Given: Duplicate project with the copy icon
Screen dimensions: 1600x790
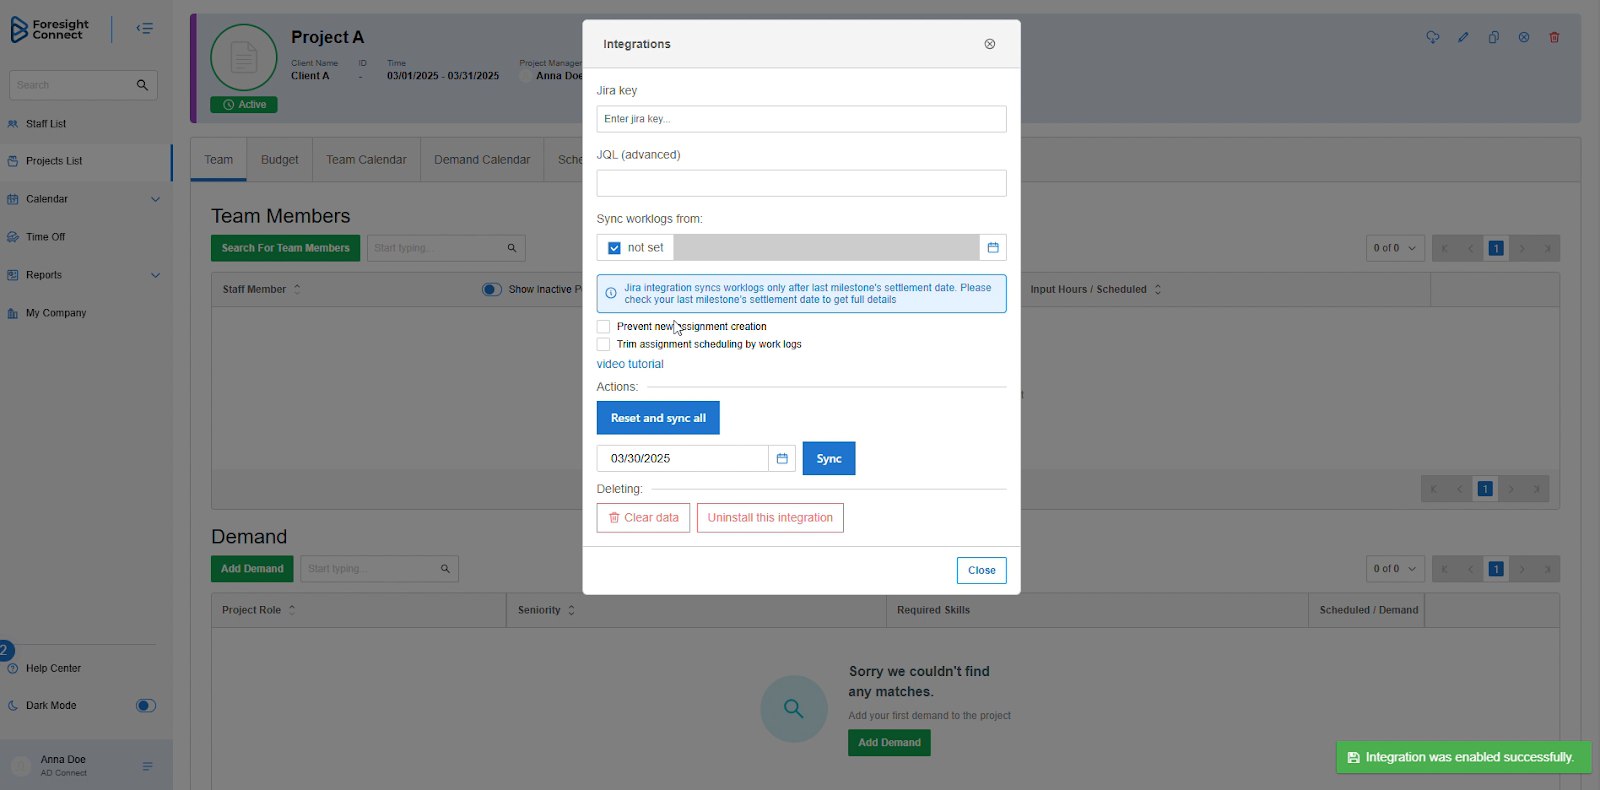Looking at the screenshot, I should click(x=1493, y=37).
